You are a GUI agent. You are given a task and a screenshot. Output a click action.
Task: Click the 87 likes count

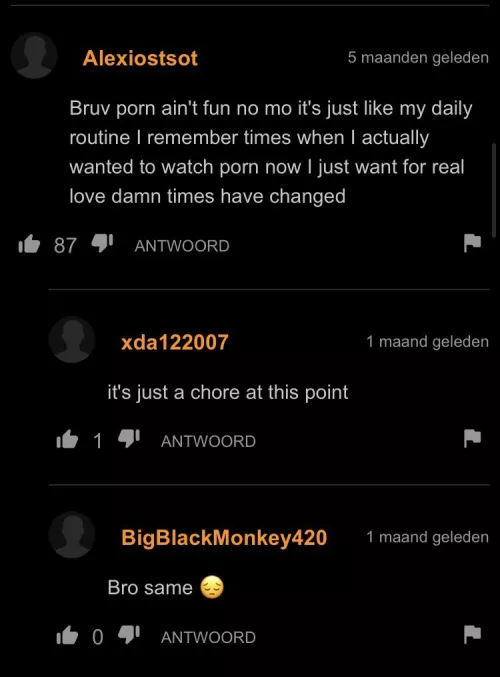65,245
